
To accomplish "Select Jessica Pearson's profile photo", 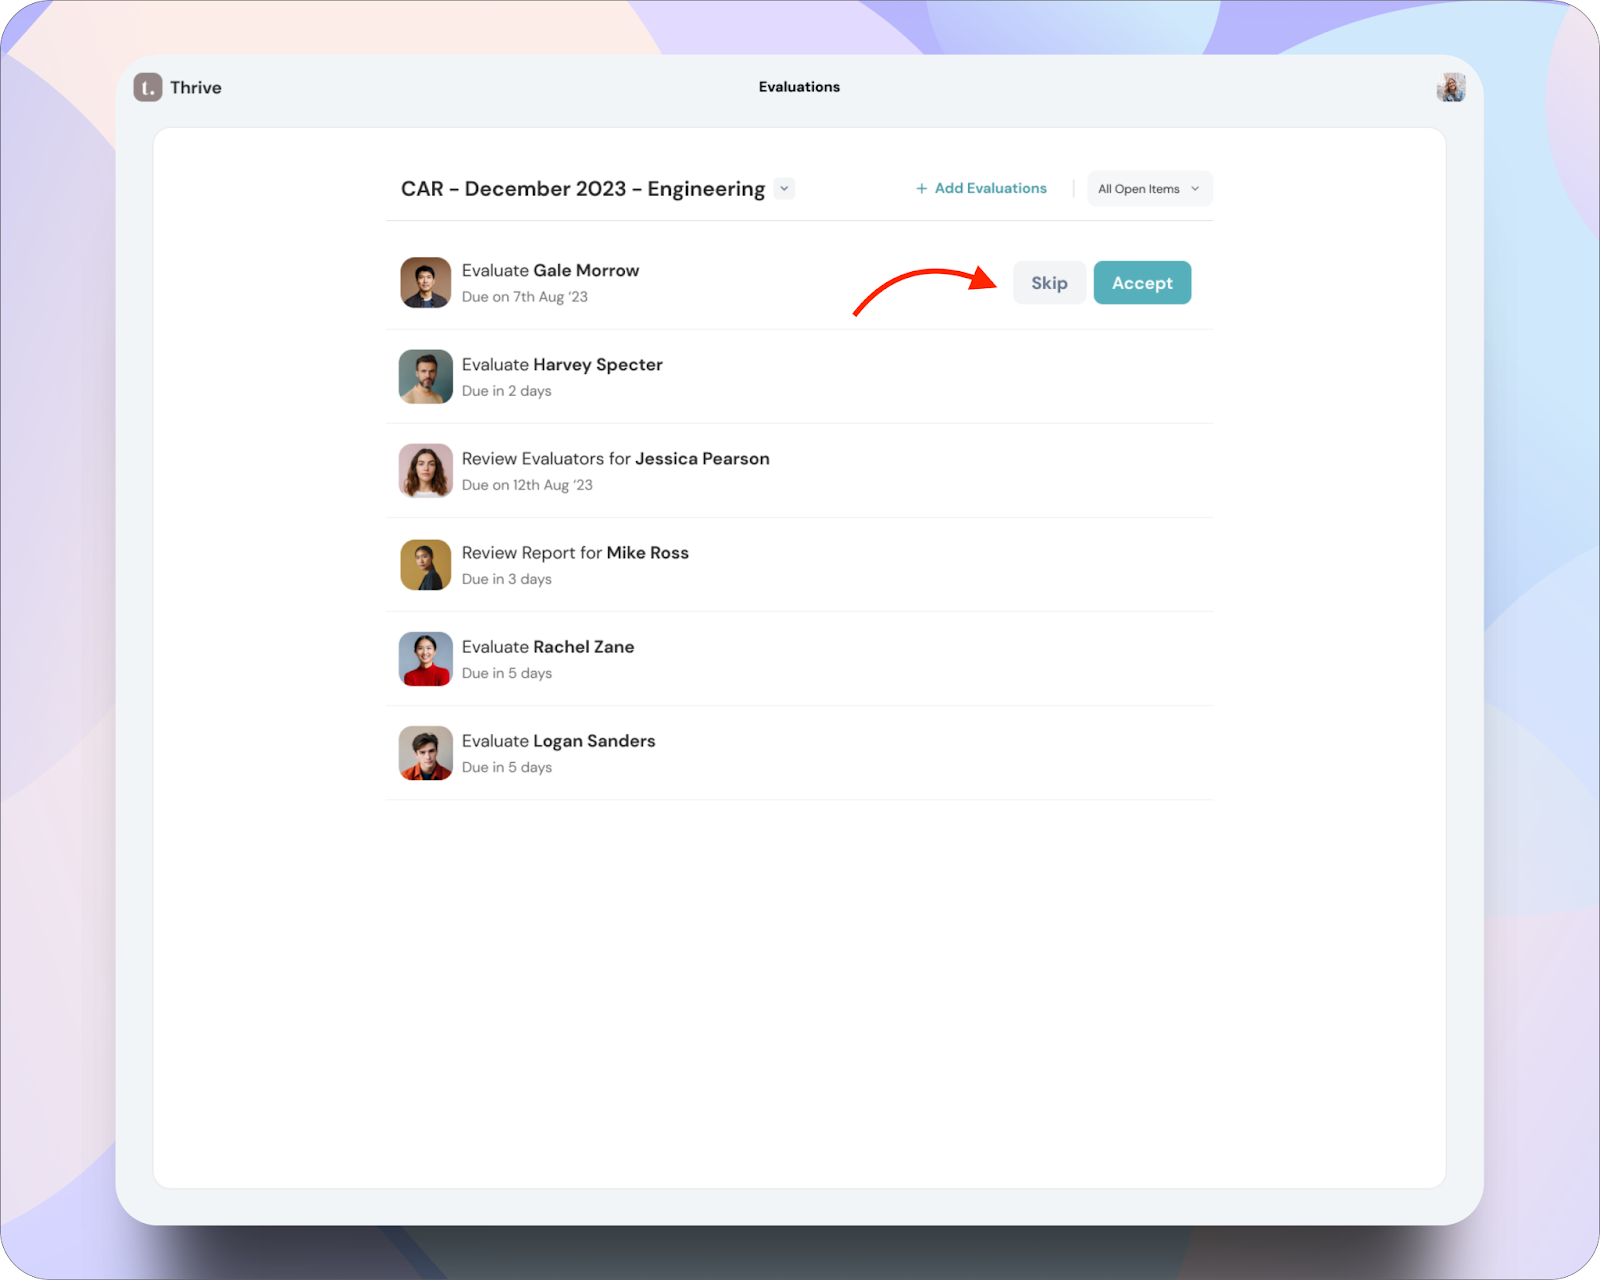I will tap(426, 471).
